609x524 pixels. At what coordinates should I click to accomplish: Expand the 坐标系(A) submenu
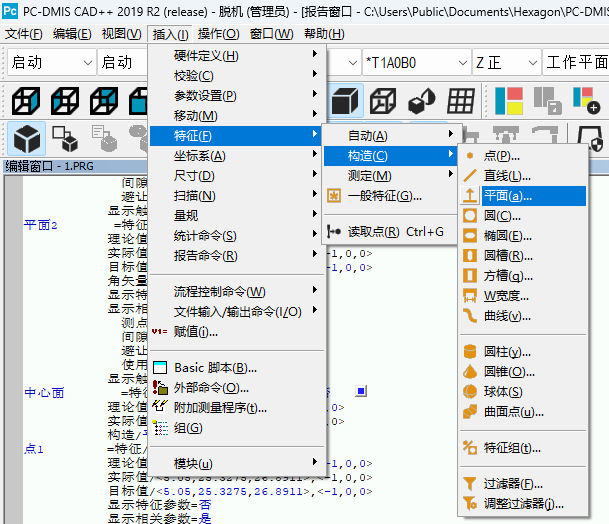point(237,156)
